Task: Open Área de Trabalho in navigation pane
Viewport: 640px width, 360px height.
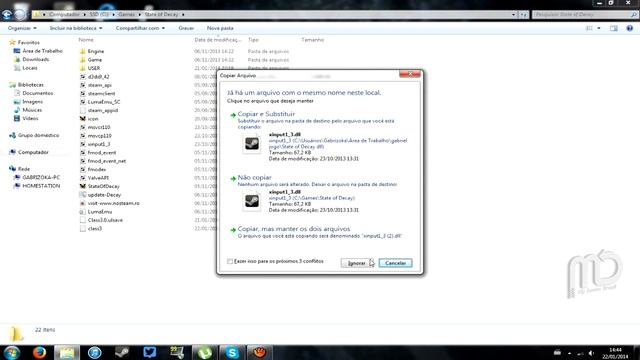Action: click(42, 51)
